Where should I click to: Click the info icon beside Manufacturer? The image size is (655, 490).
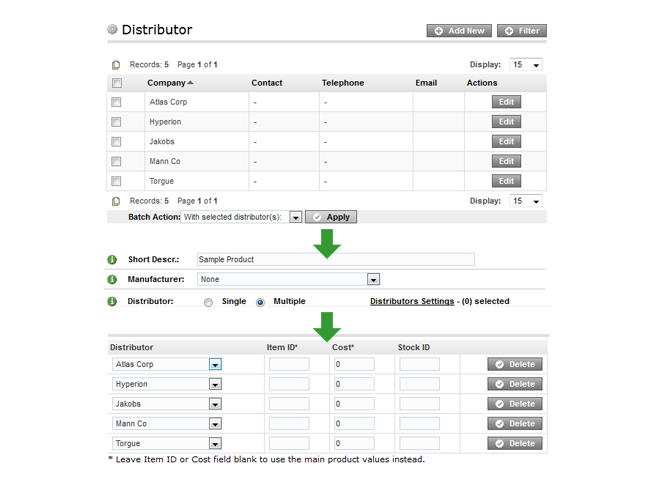[112, 279]
